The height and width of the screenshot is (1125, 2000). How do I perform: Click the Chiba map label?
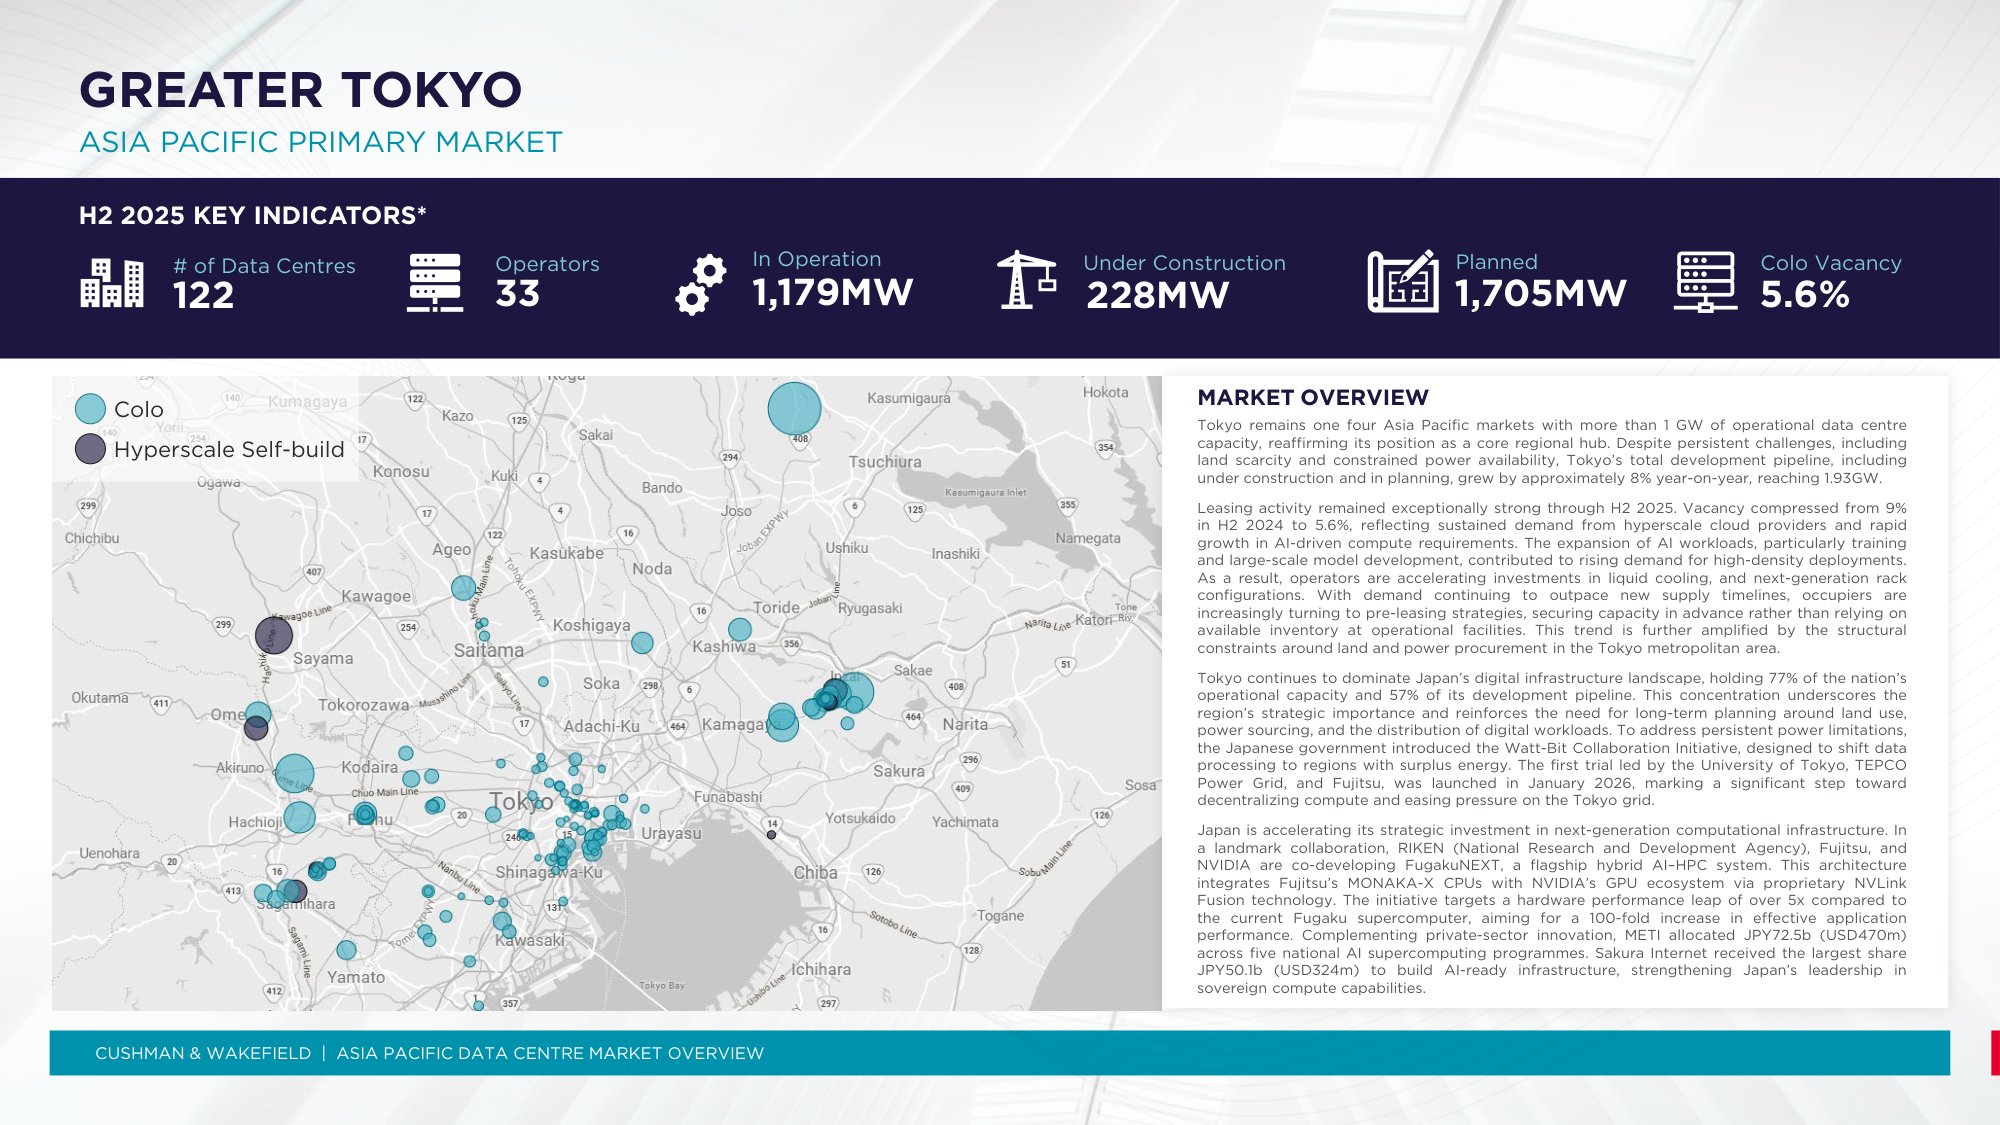tap(816, 872)
